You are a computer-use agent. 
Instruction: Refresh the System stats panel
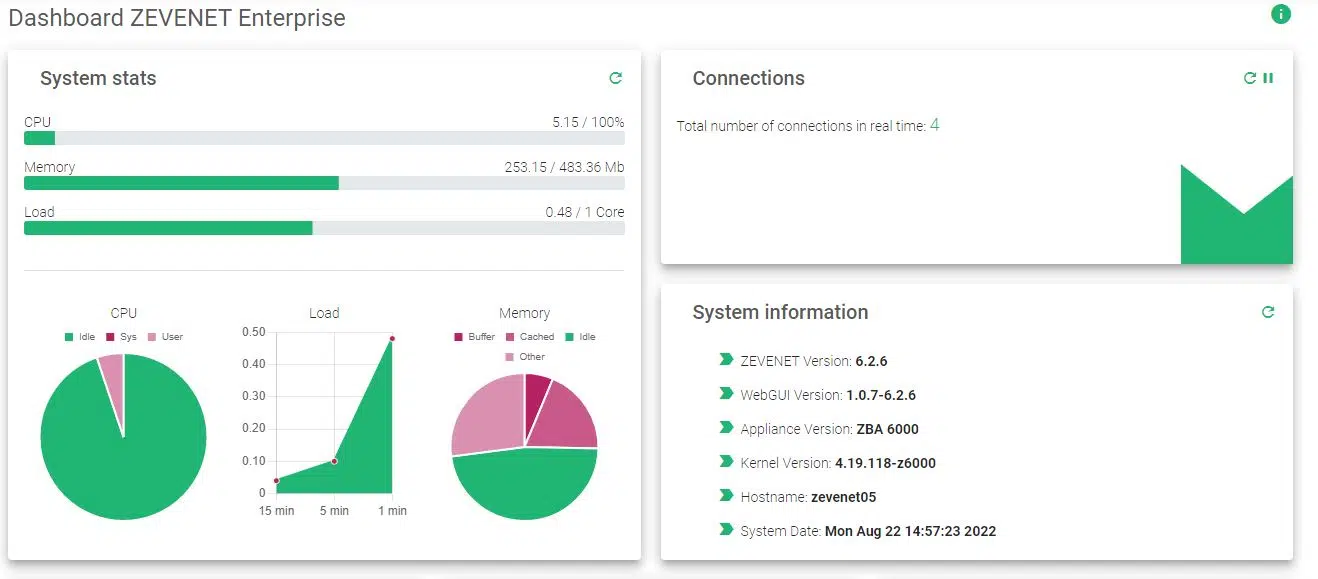tap(616, 78)
